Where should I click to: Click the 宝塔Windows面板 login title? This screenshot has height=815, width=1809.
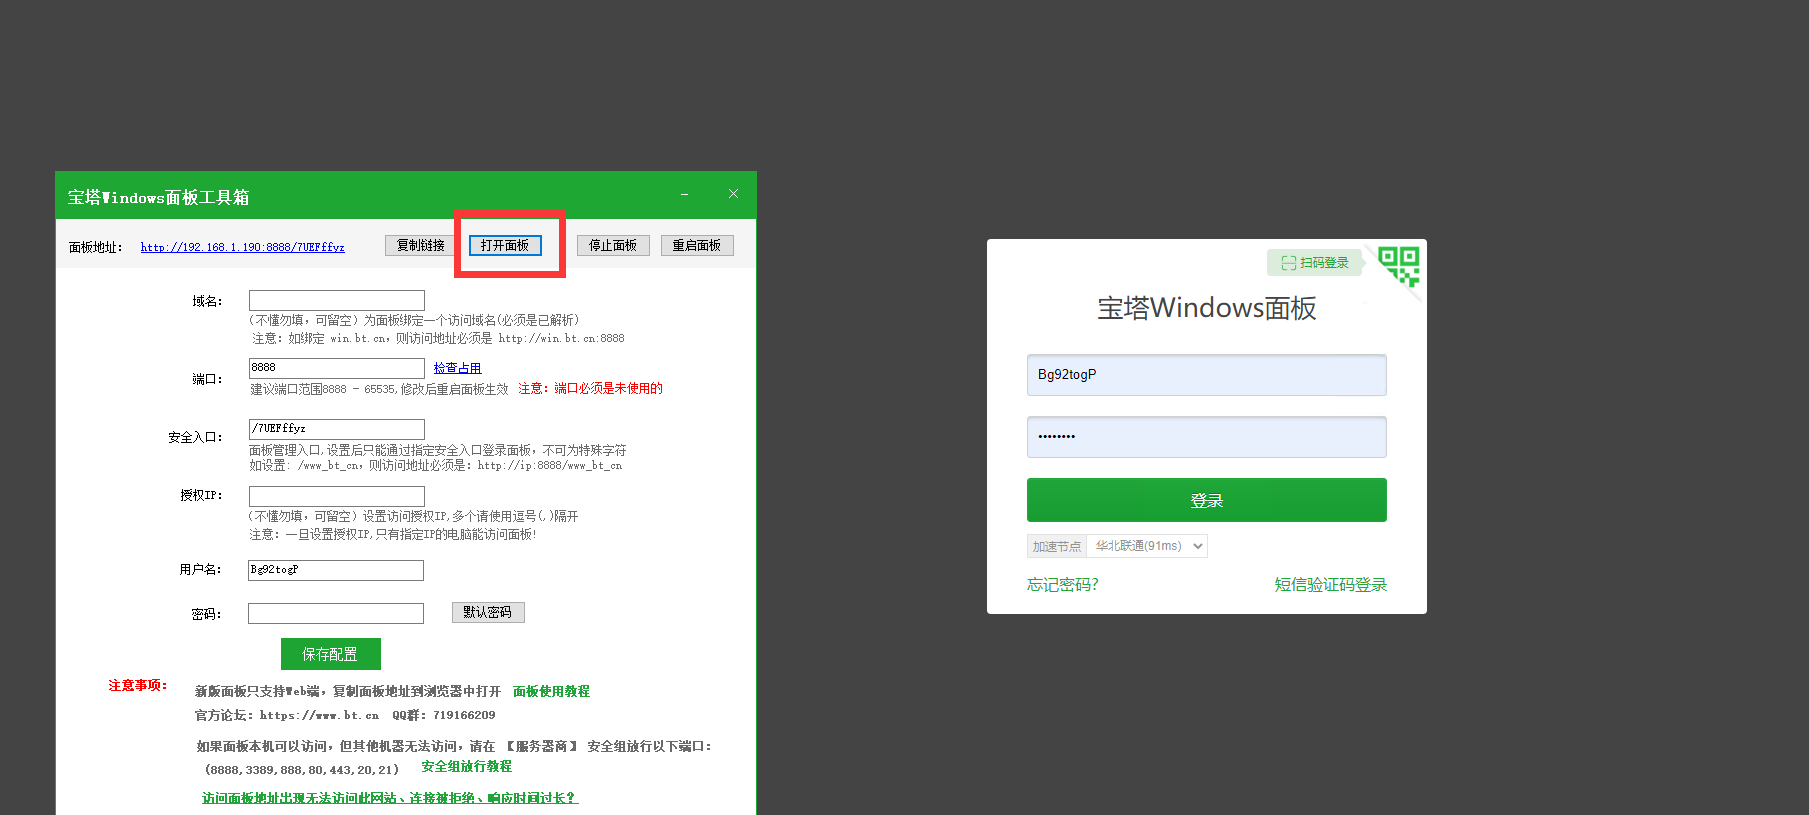[x=1207, y=308]
